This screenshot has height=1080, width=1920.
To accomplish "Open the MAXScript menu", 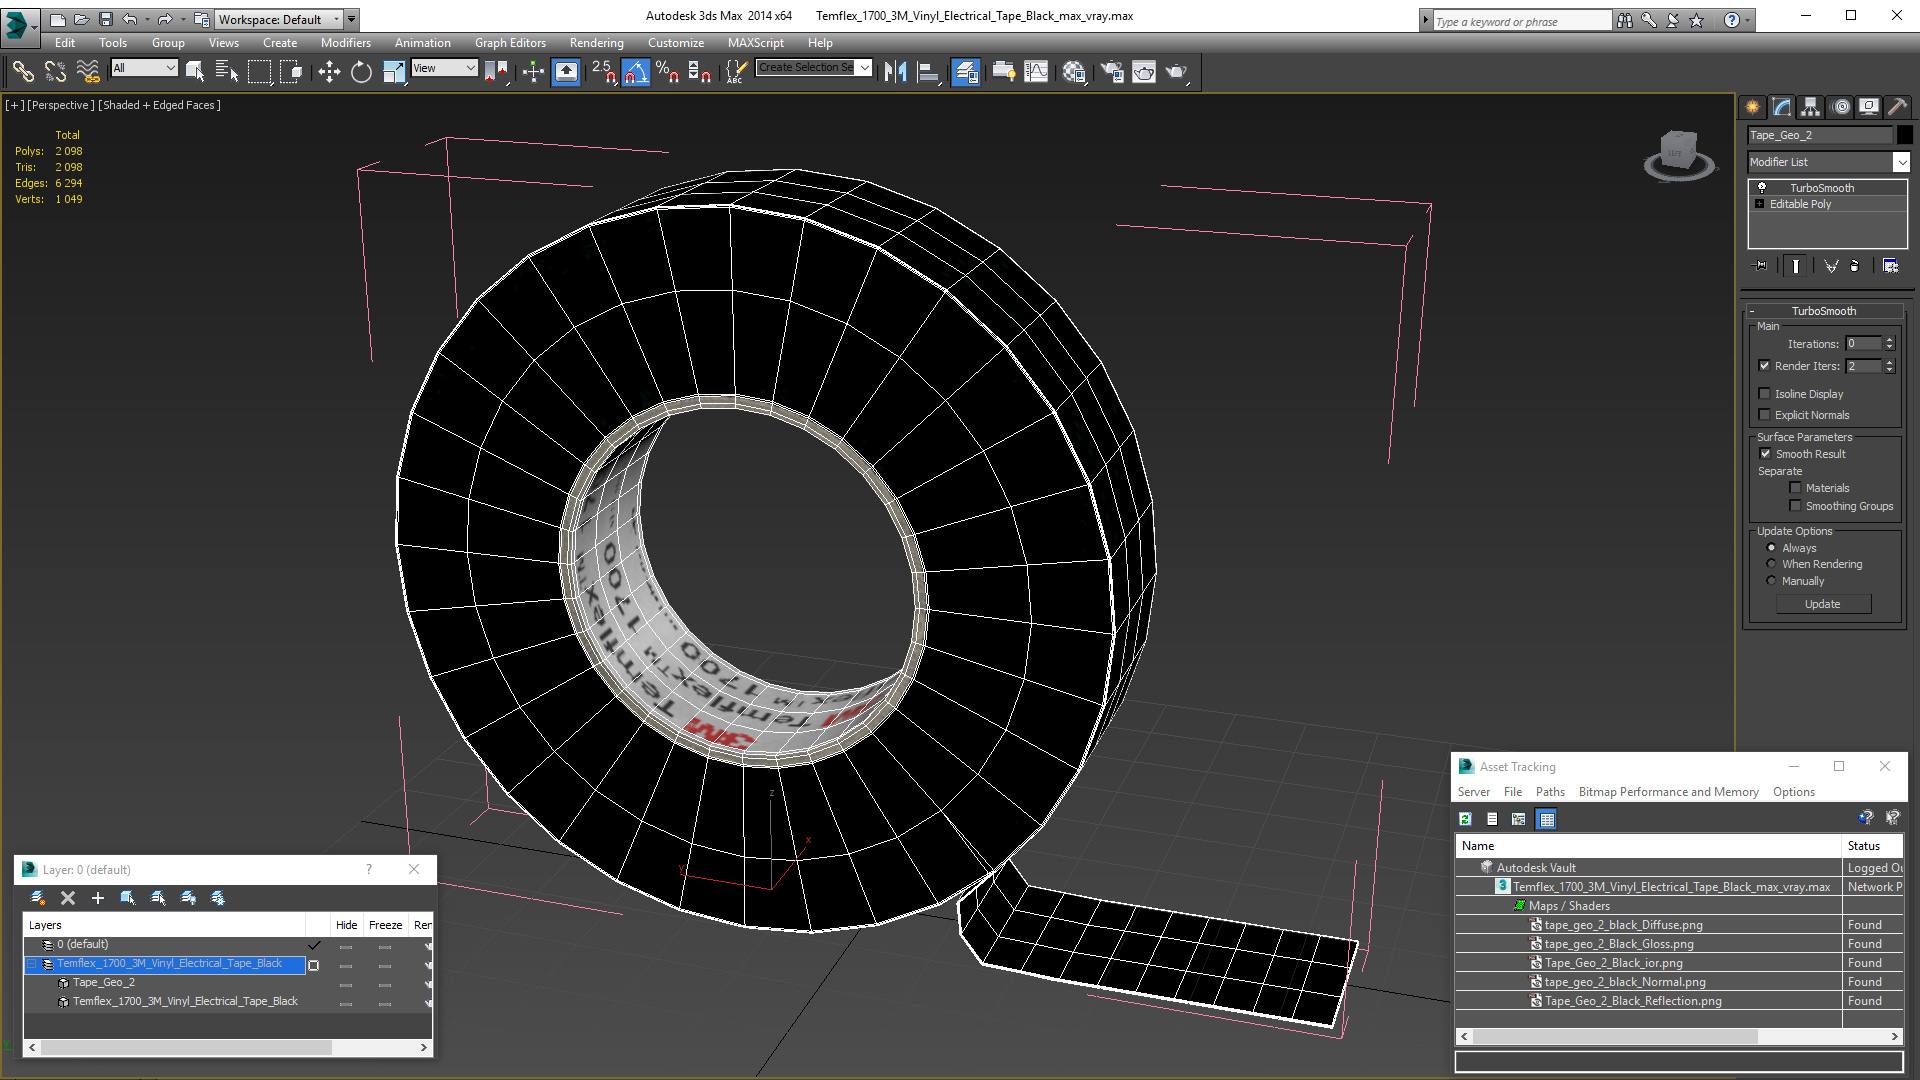I will pyautogui.click(x=755, y=43).
